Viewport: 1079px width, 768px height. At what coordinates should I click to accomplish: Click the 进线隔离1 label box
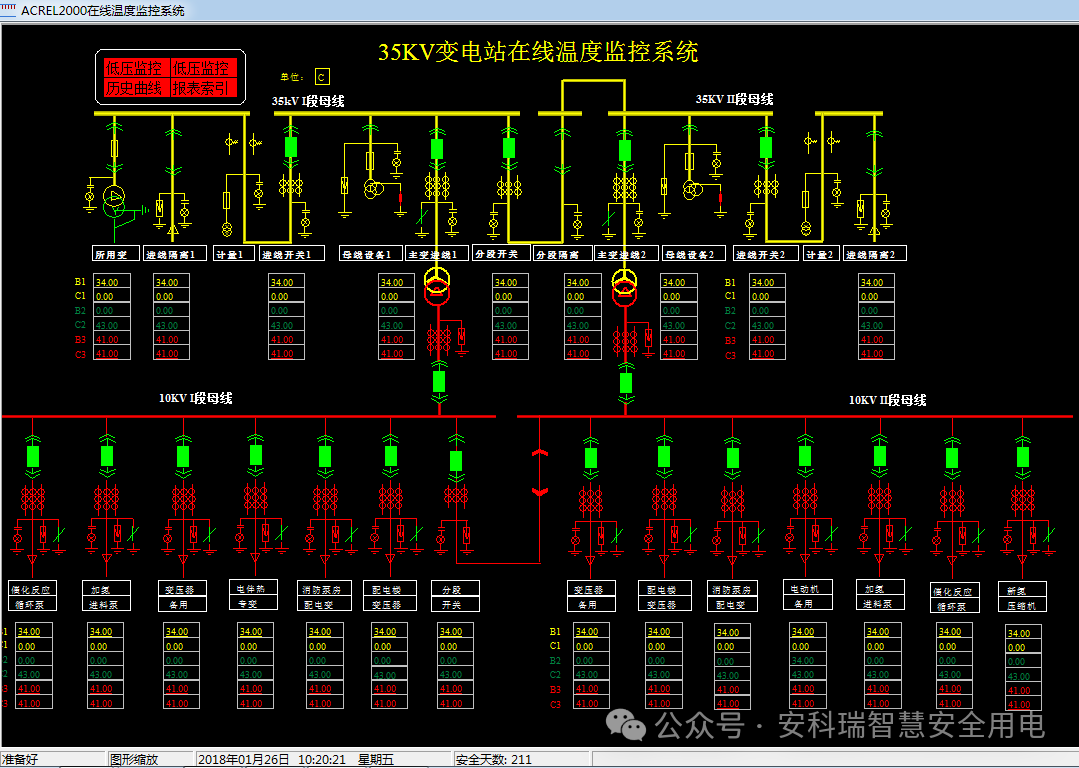(175, 253)
